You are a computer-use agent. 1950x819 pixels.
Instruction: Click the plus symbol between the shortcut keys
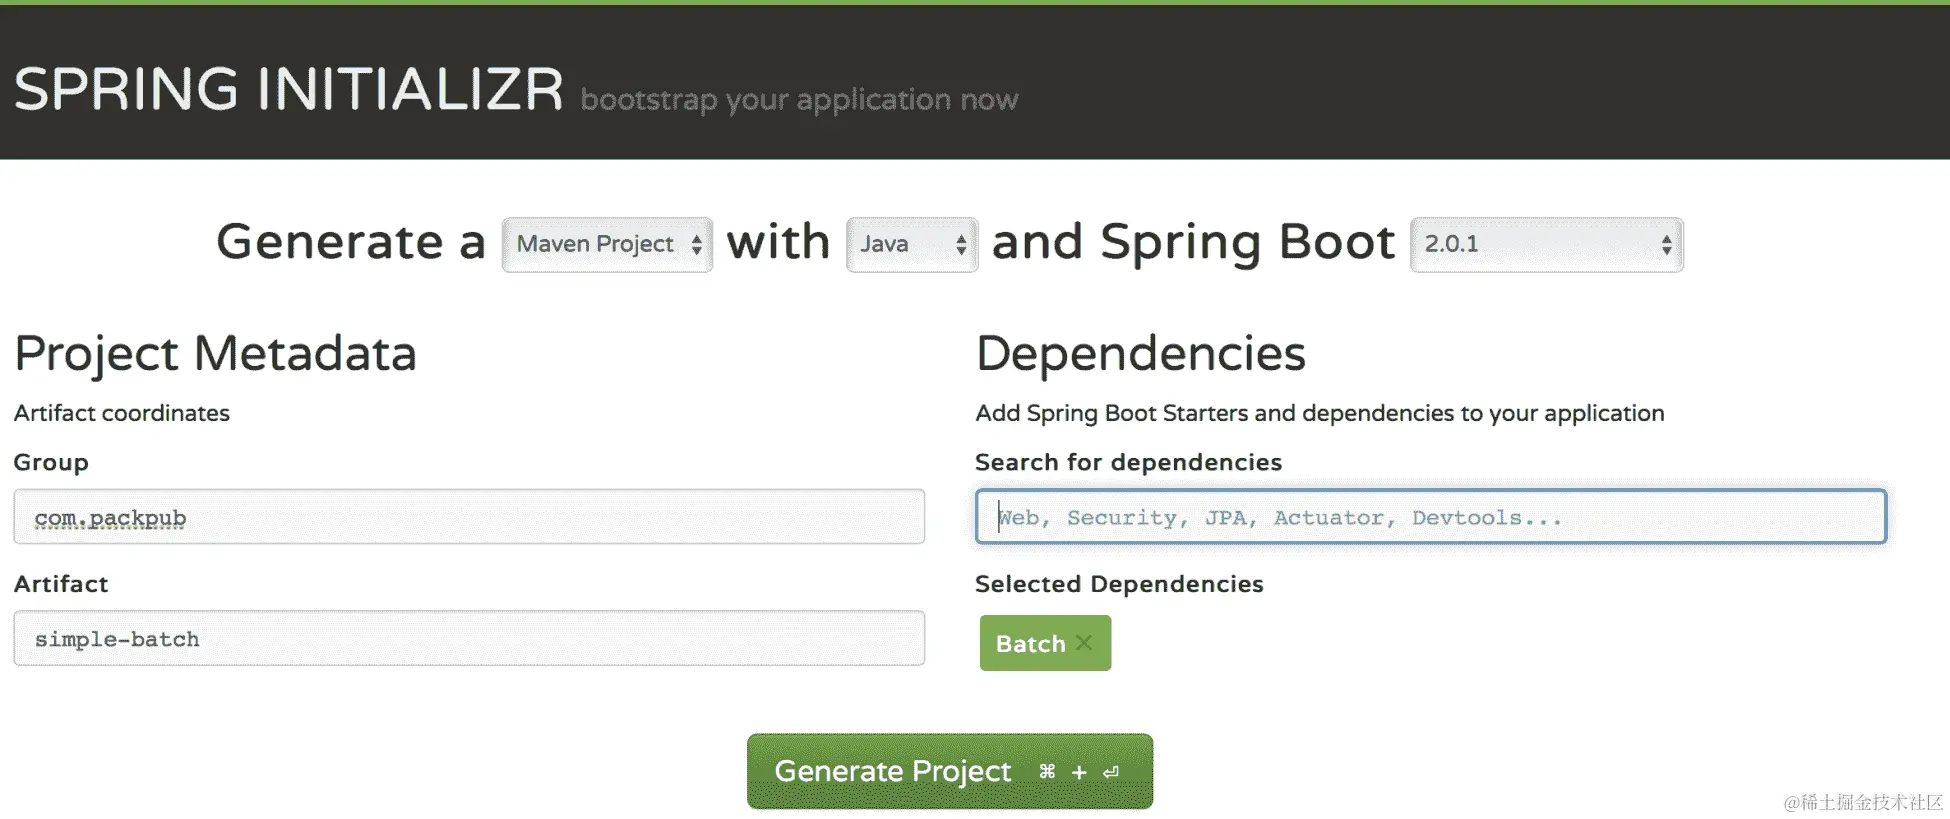pos(1079,772)
